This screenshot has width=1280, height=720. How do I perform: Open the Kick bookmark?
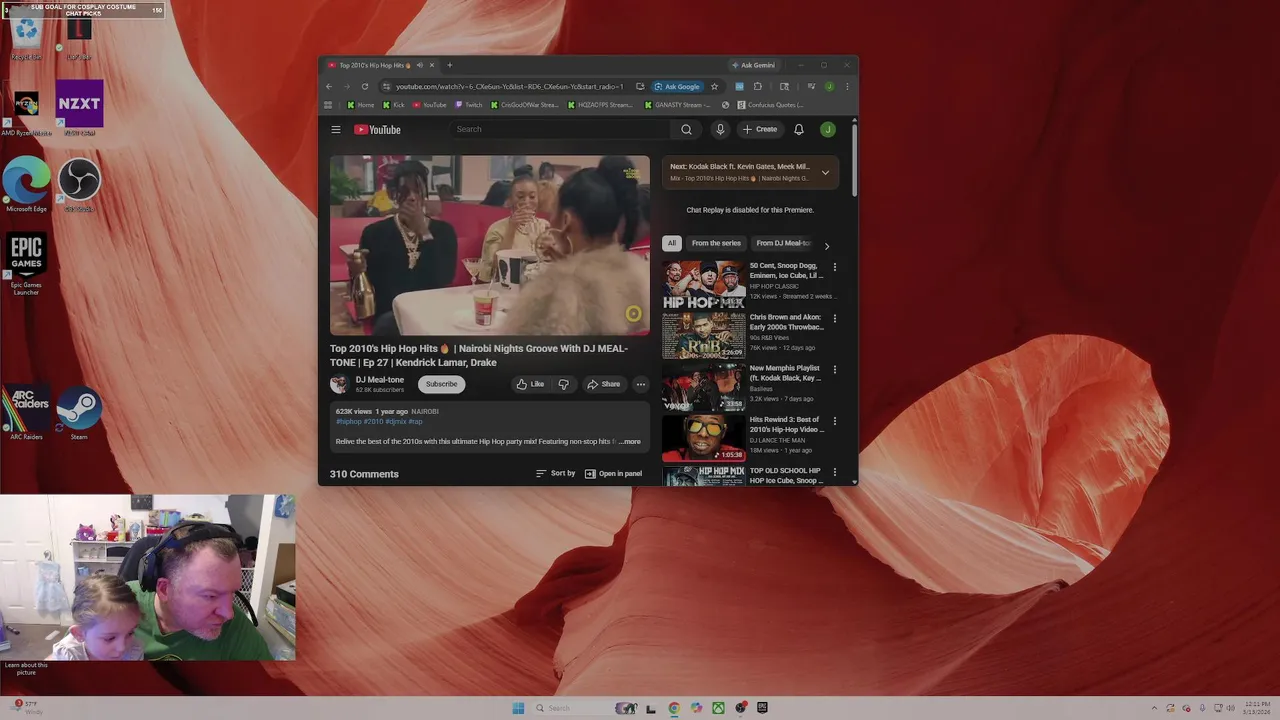392,104
